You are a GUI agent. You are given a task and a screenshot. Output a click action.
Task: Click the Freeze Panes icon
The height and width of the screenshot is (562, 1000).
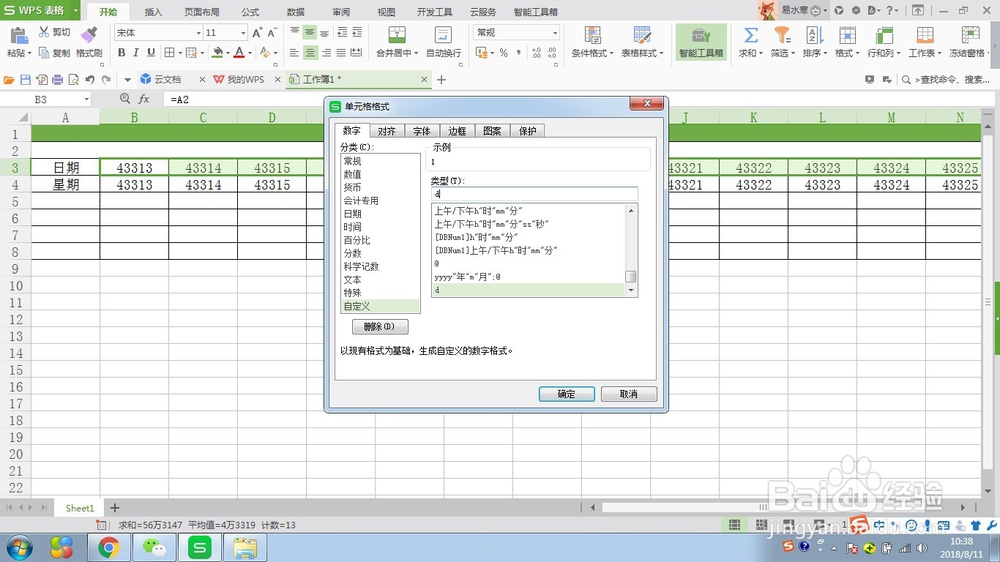click(x=970, y=36)
